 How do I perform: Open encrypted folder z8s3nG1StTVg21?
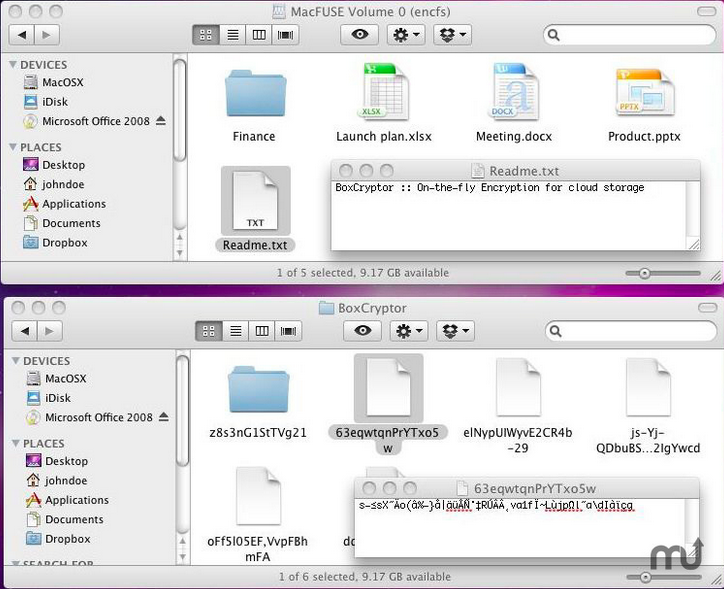258,389
